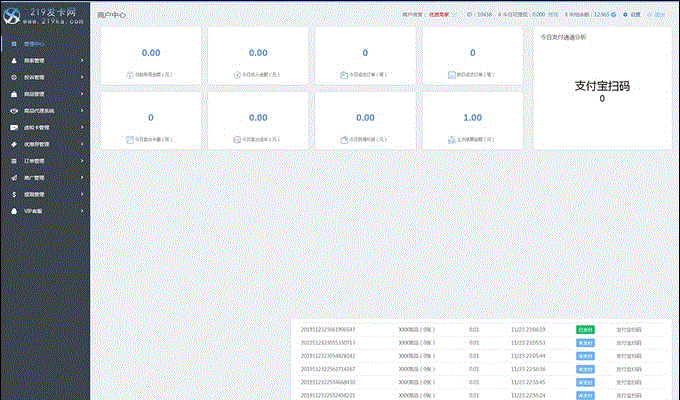Click the 提现管理 dollar icon
Image resolution: width=680 pixels, height=400 pixels.
point(12,194)
